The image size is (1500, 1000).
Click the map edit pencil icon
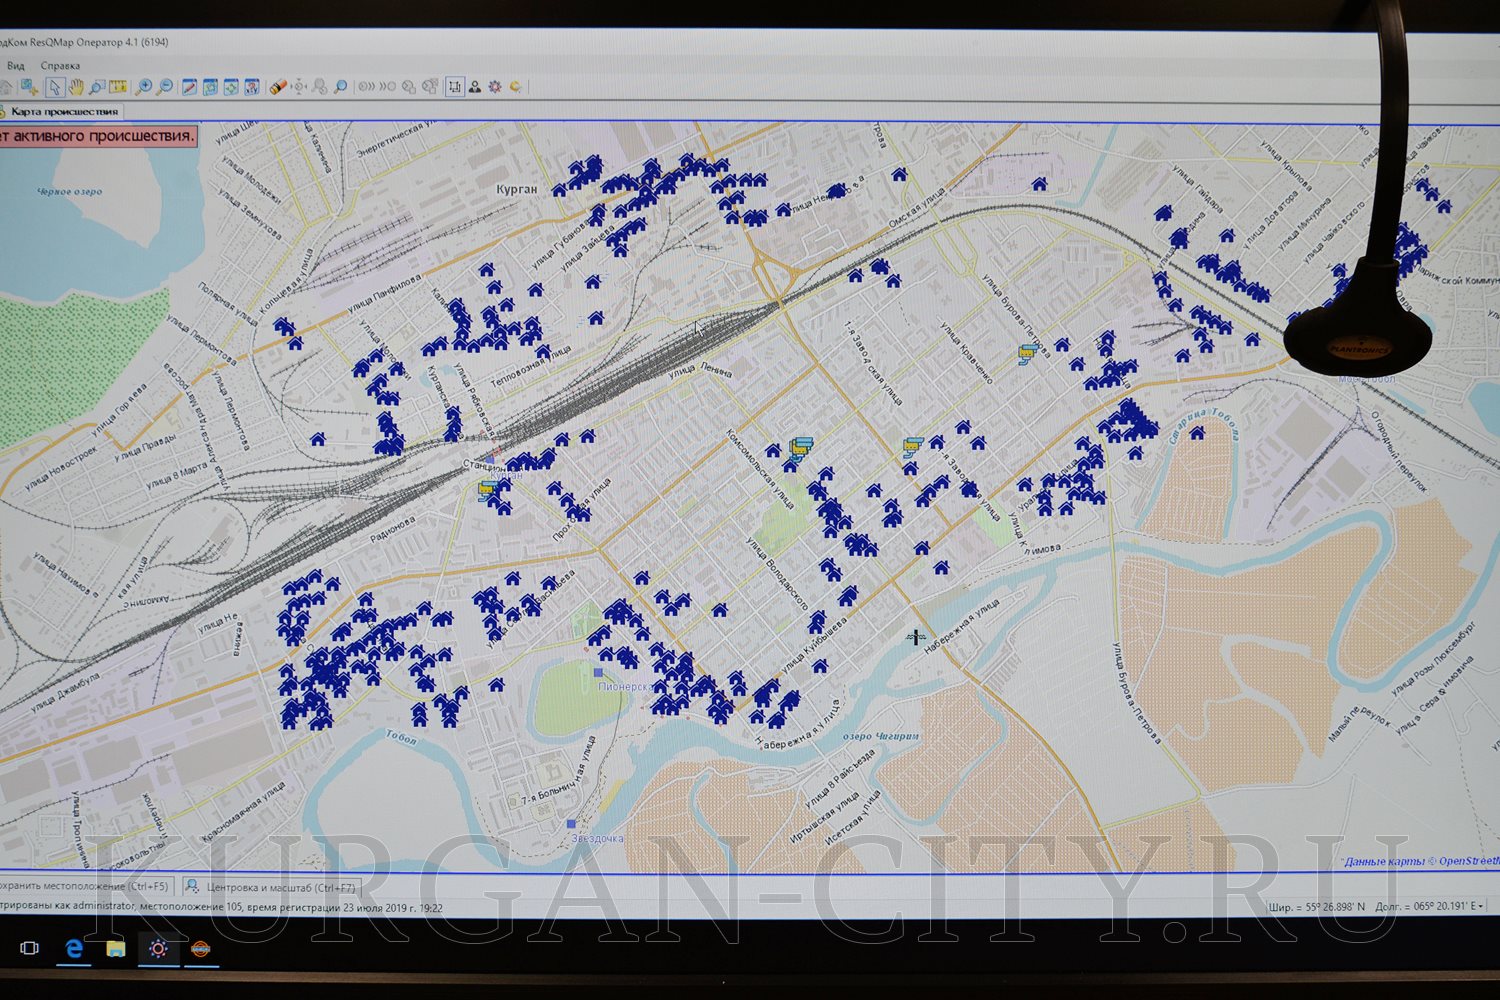click(189, 87)
